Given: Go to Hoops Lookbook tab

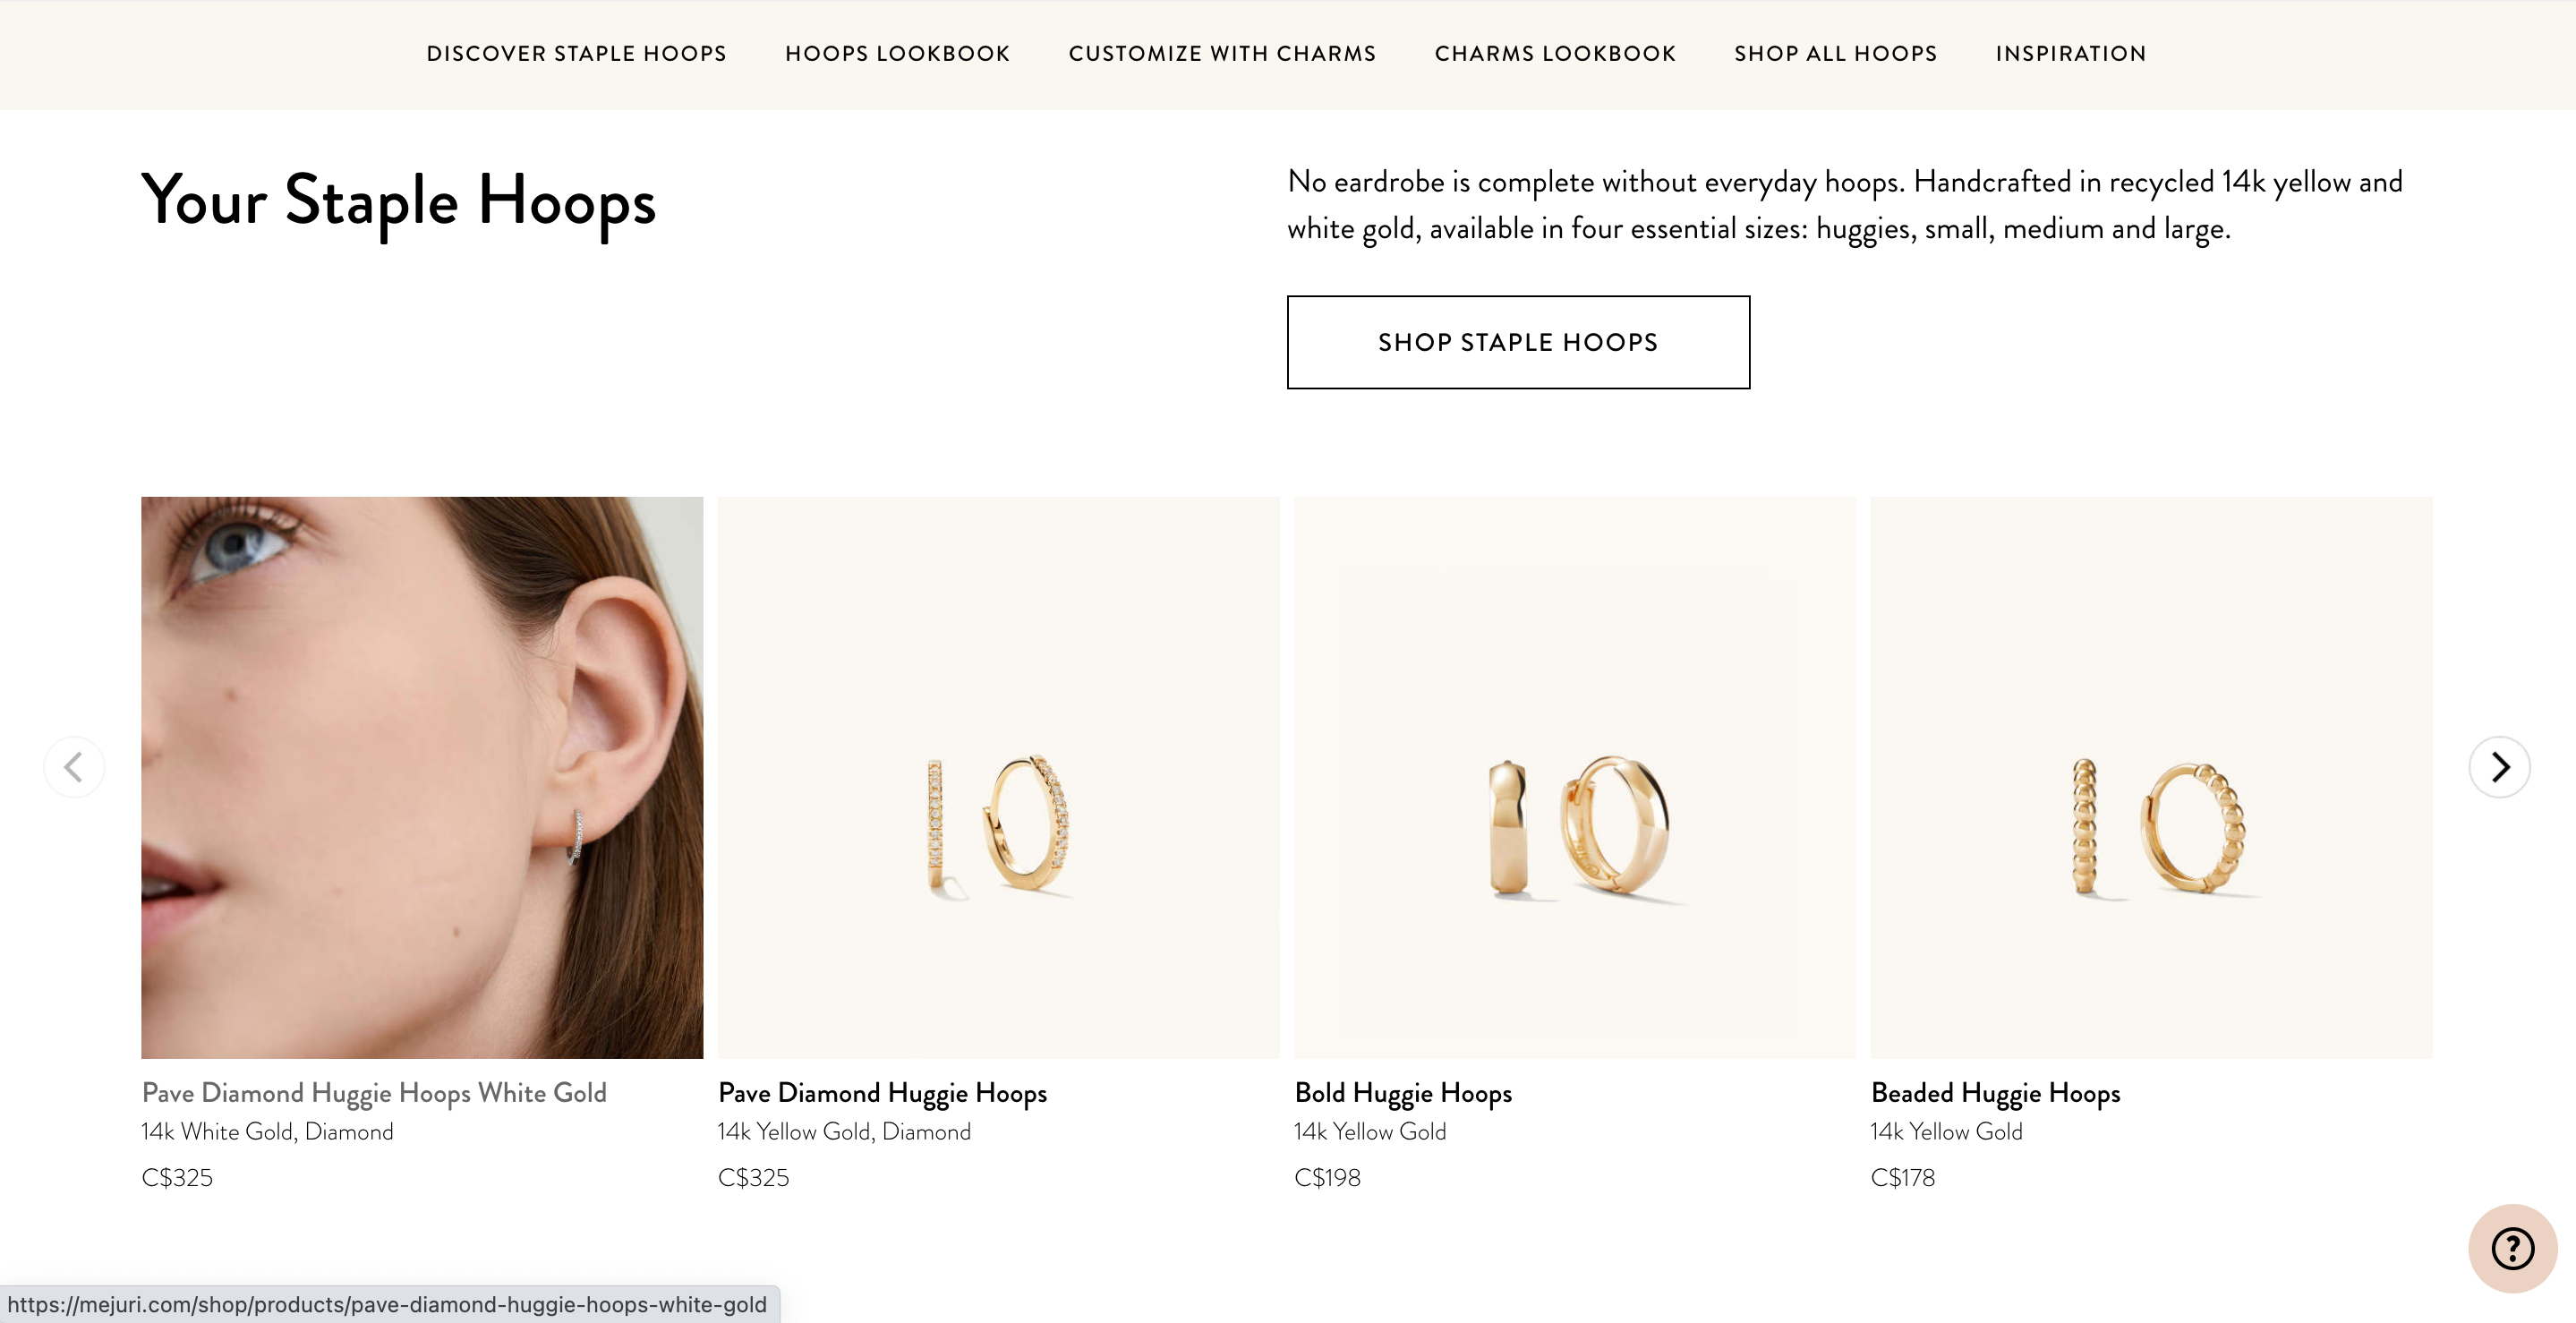Looking at the screenshot, I should 897,54.
